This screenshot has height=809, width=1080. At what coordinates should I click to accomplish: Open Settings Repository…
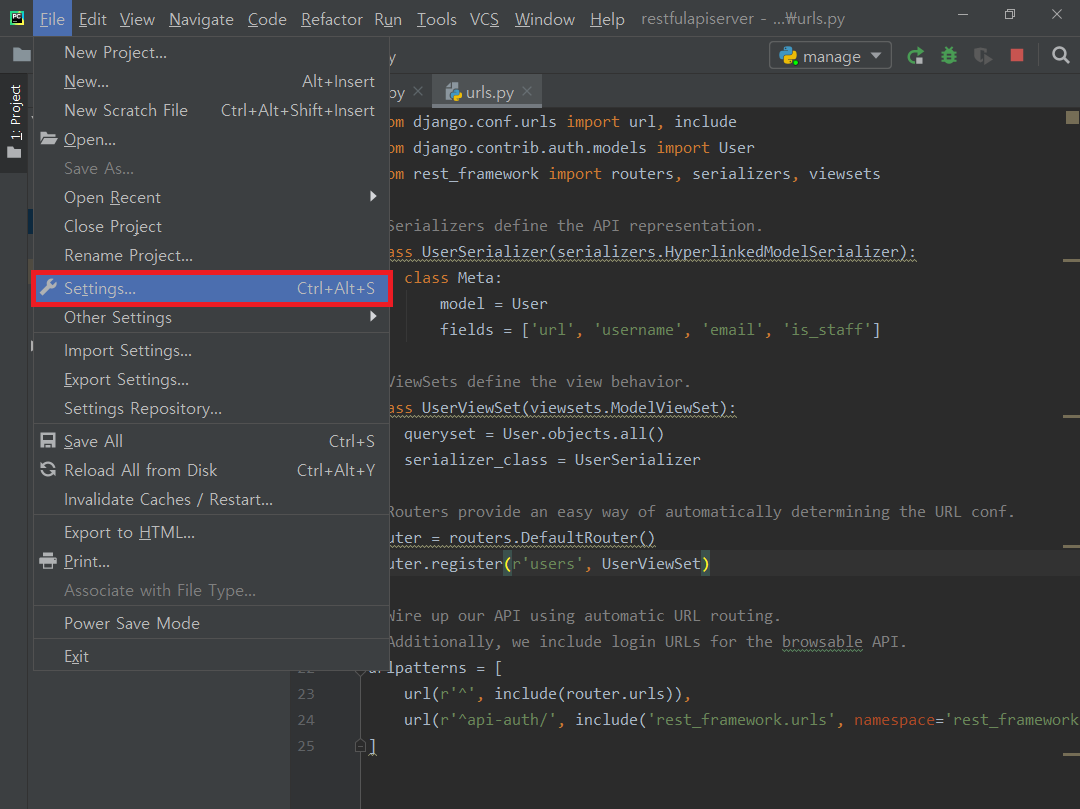[x=211, y=408]
